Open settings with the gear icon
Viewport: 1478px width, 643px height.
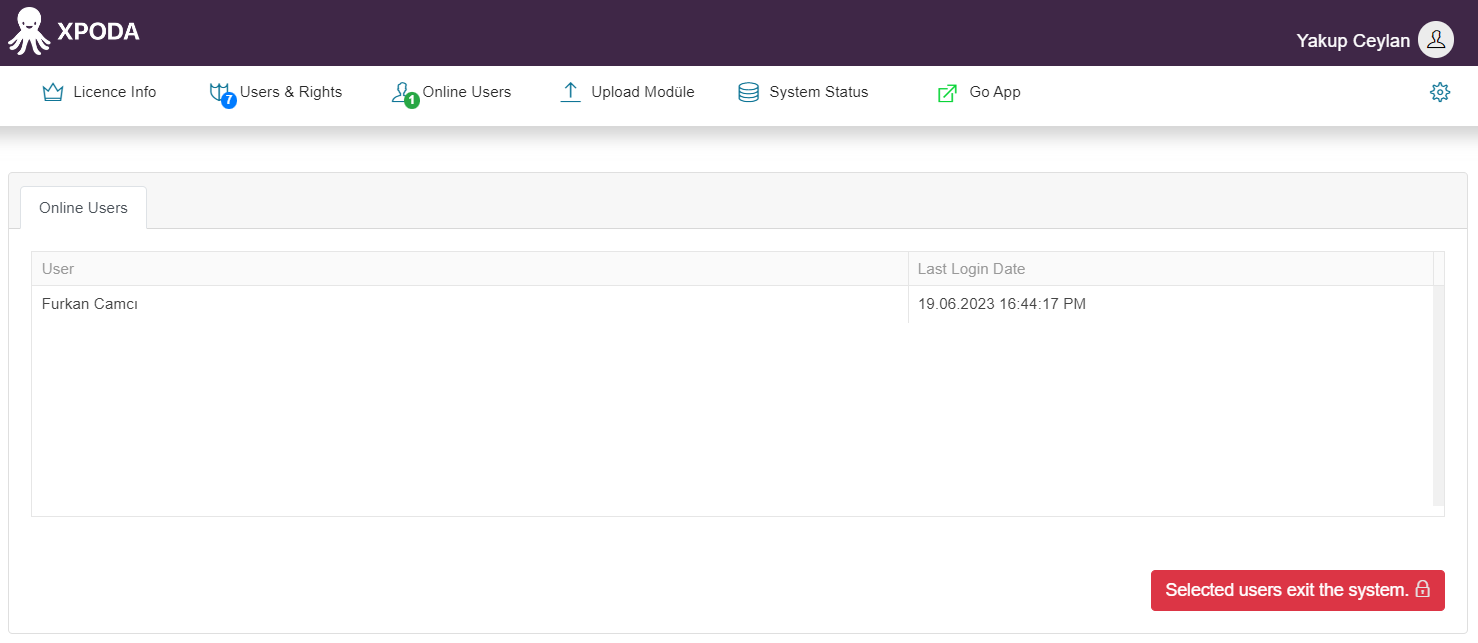[1440, 92]
